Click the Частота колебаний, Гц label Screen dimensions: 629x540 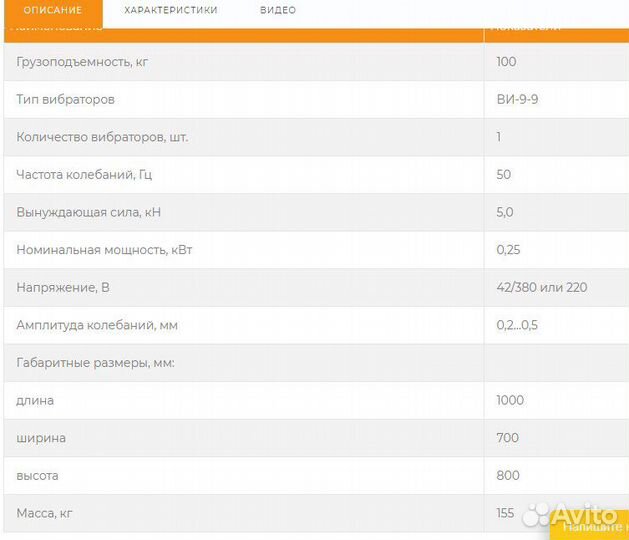(x=84, y=175)
